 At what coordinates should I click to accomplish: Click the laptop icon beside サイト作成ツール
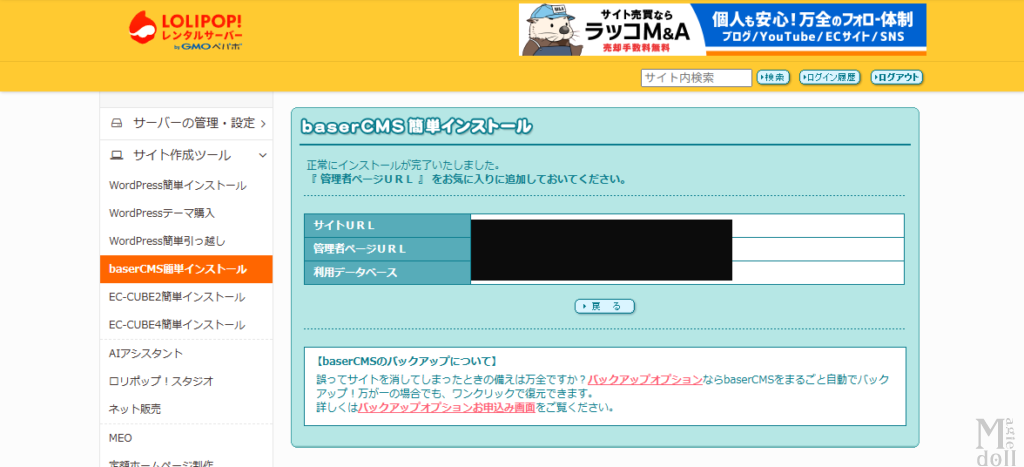(116, 155)
